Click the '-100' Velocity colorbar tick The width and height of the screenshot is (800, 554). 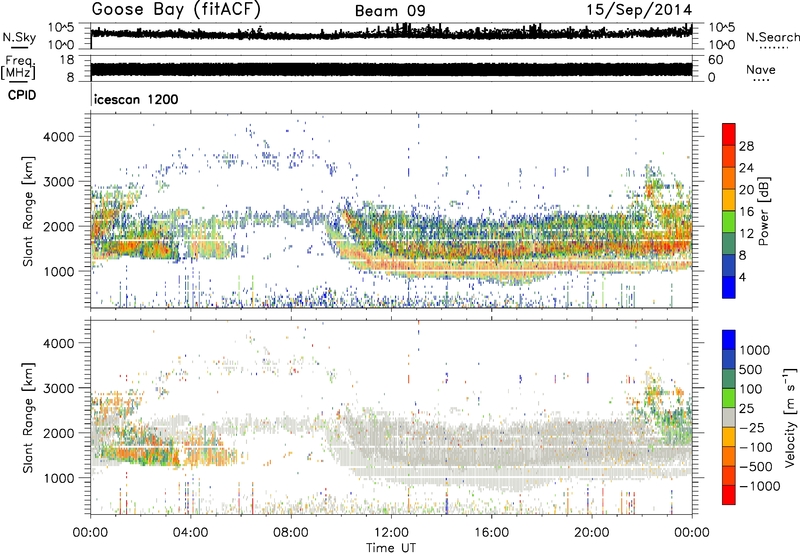click(x=756, y=447)
